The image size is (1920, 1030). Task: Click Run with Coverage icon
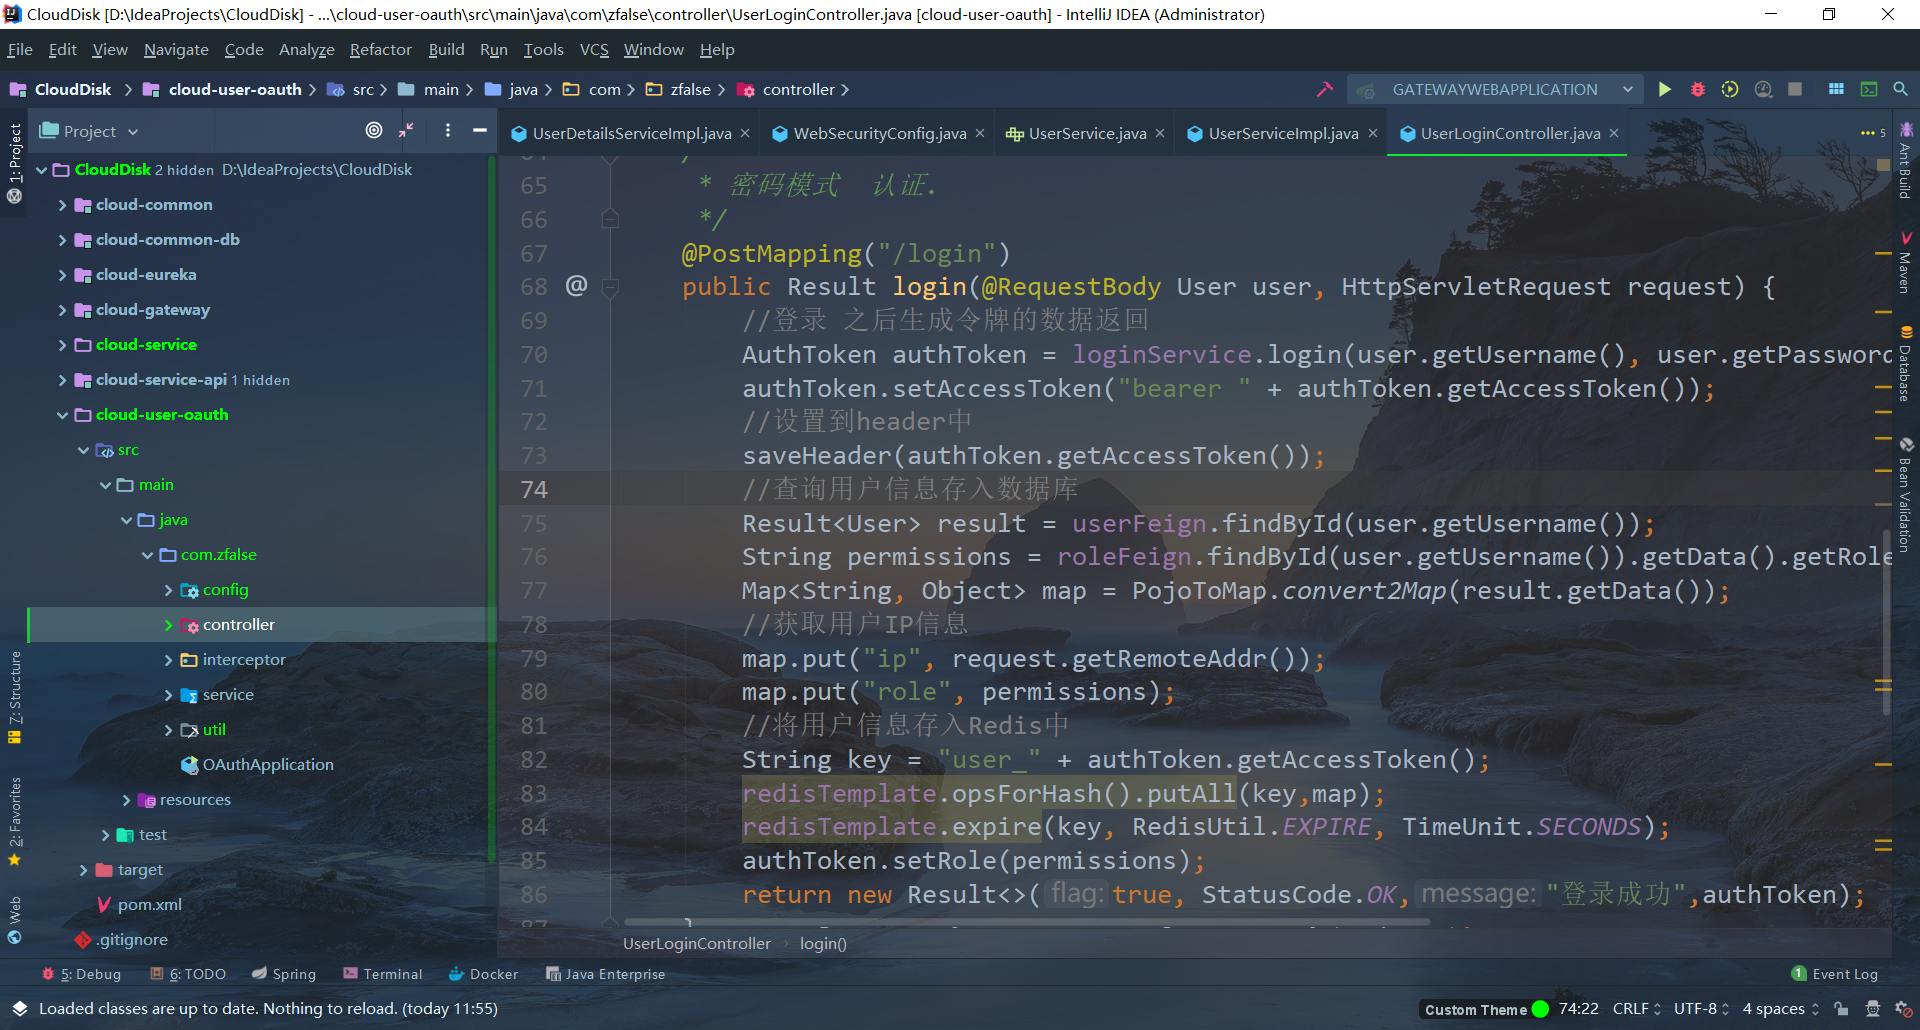pyautogui.click(x=1730, y=89)
